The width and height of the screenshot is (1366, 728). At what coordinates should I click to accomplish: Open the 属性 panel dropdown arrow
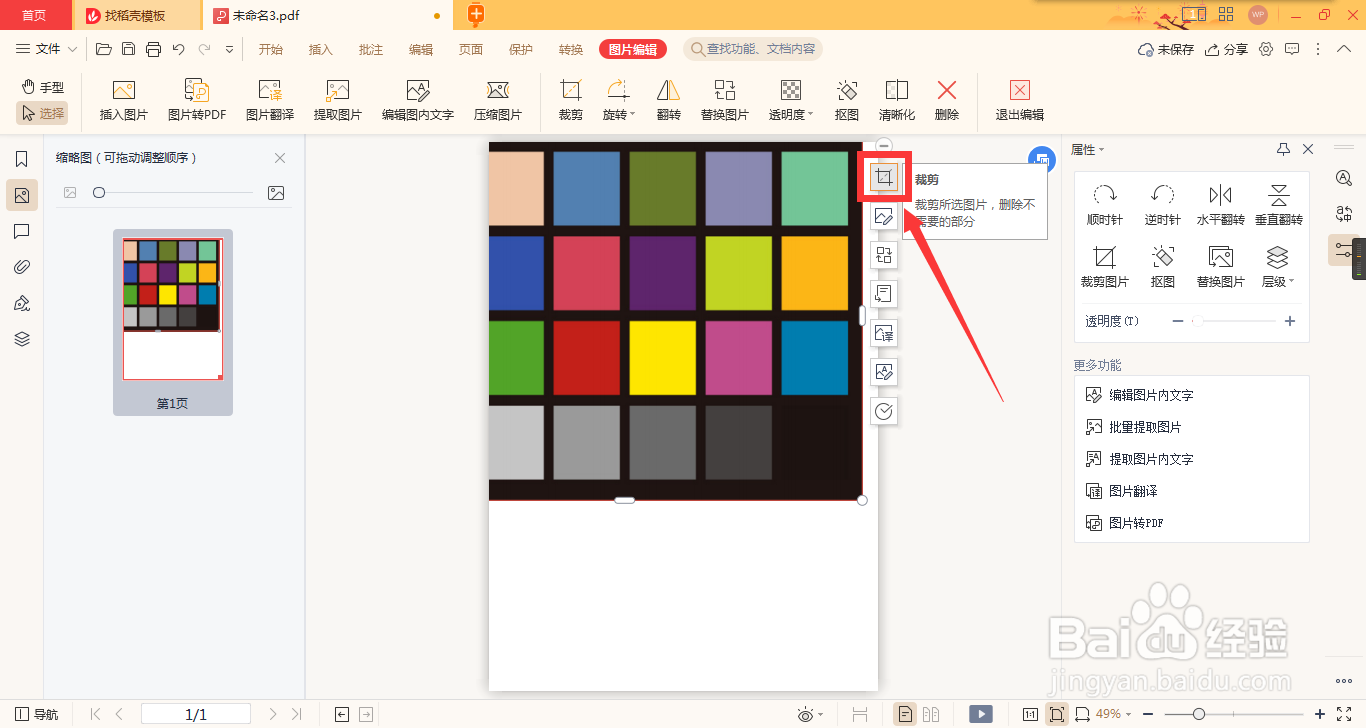(1101, 150)
